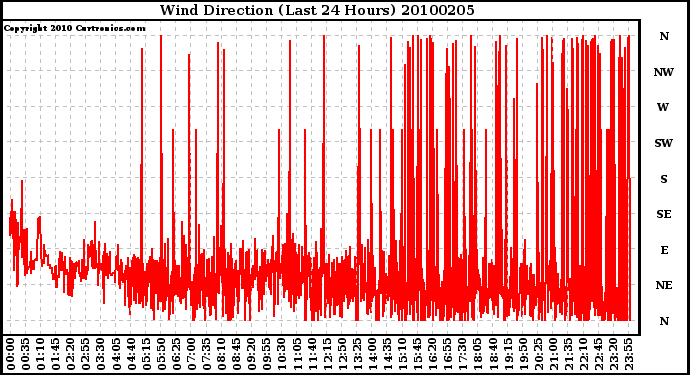Click the 16:20 time axis label
The height and width of the screenshot is (375, 690).
[432, 355]
